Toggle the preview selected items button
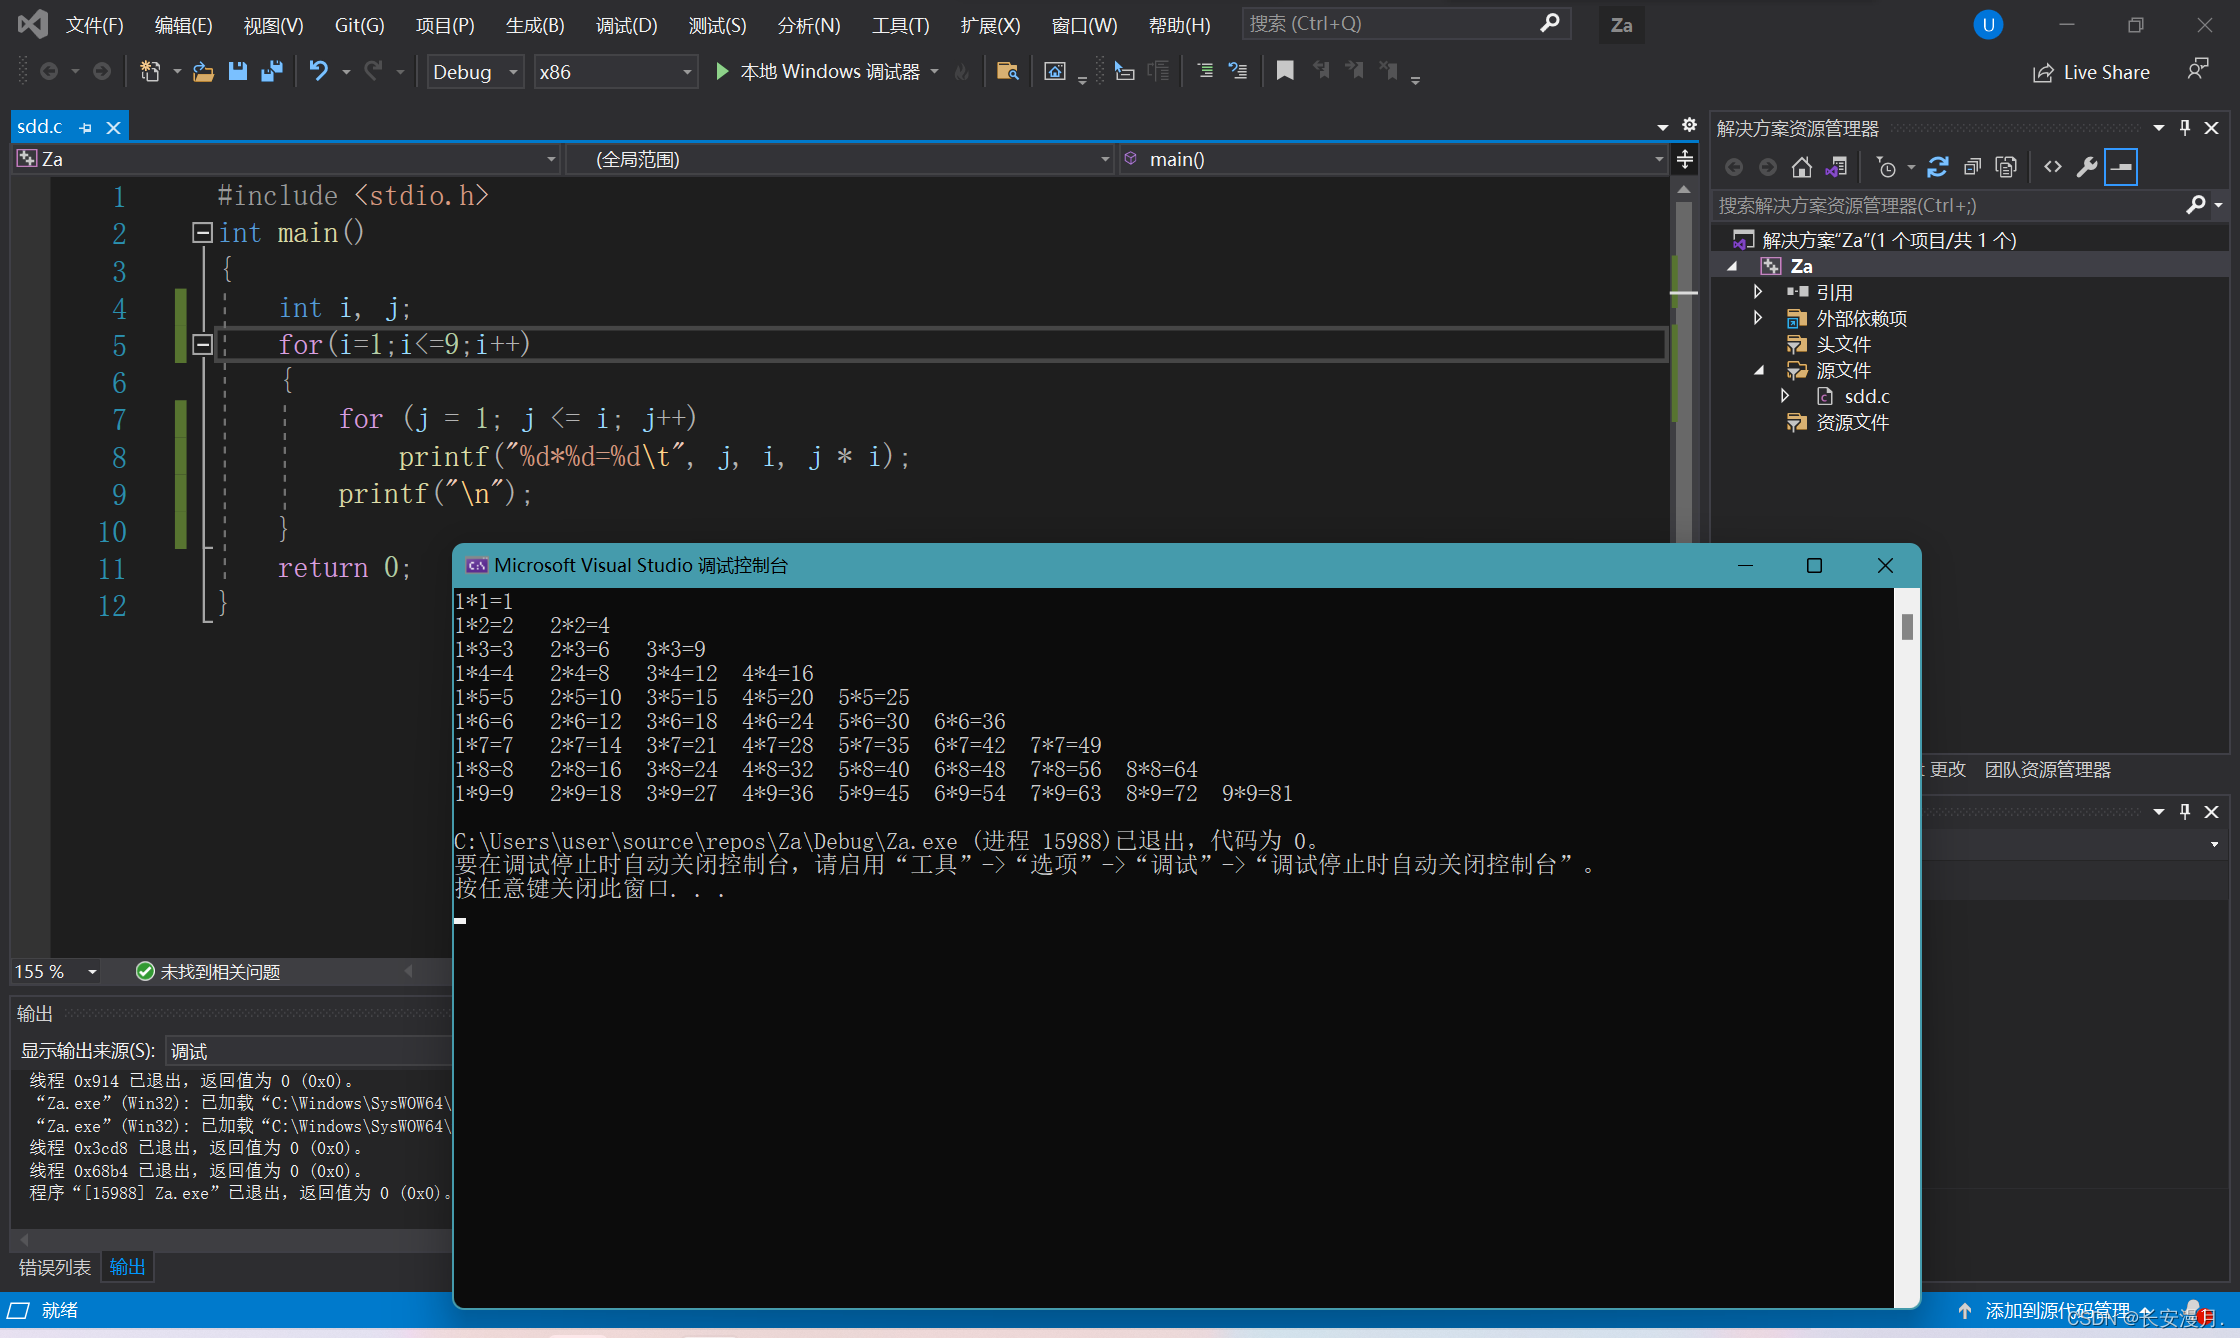The image size is (2240, 1338). click(2121, 167)
